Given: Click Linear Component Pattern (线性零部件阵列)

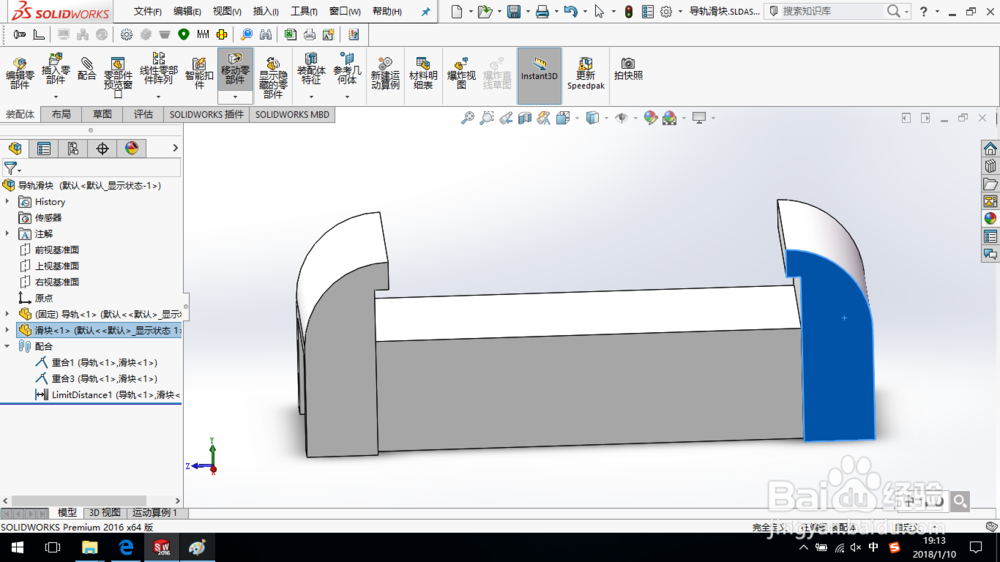Looking at the screenshot, I should [158, 69].
